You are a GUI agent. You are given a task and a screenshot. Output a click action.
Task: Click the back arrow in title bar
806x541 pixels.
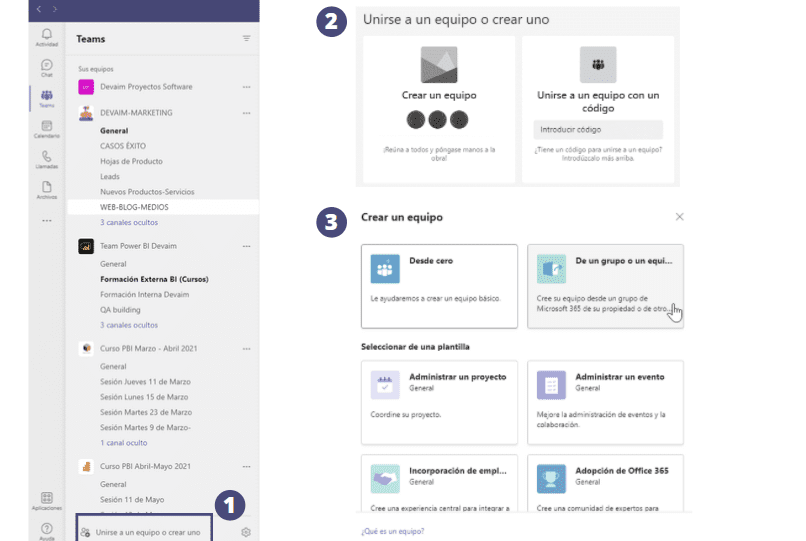pyautogui.click(x=39, y=9)
